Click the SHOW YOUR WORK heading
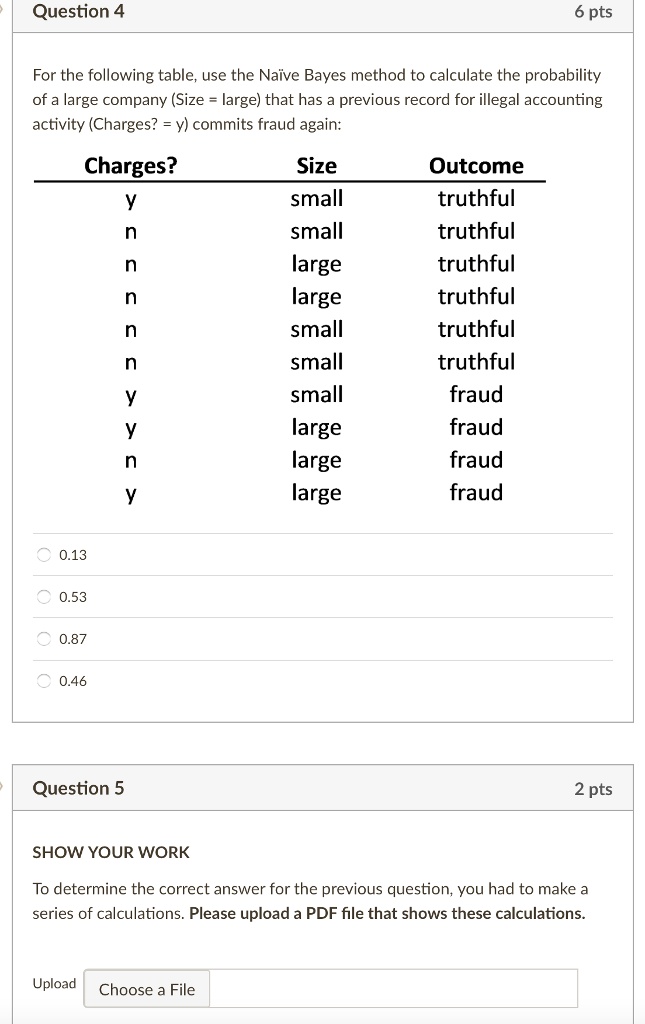The width and height of the screenshot is (645, 1024). [110, 852]
